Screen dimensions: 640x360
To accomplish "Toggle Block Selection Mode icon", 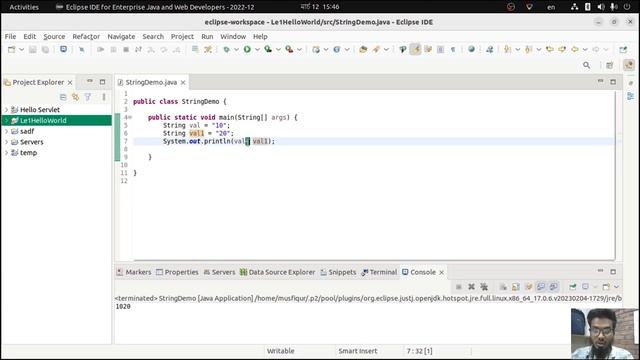I will point(440,49).
